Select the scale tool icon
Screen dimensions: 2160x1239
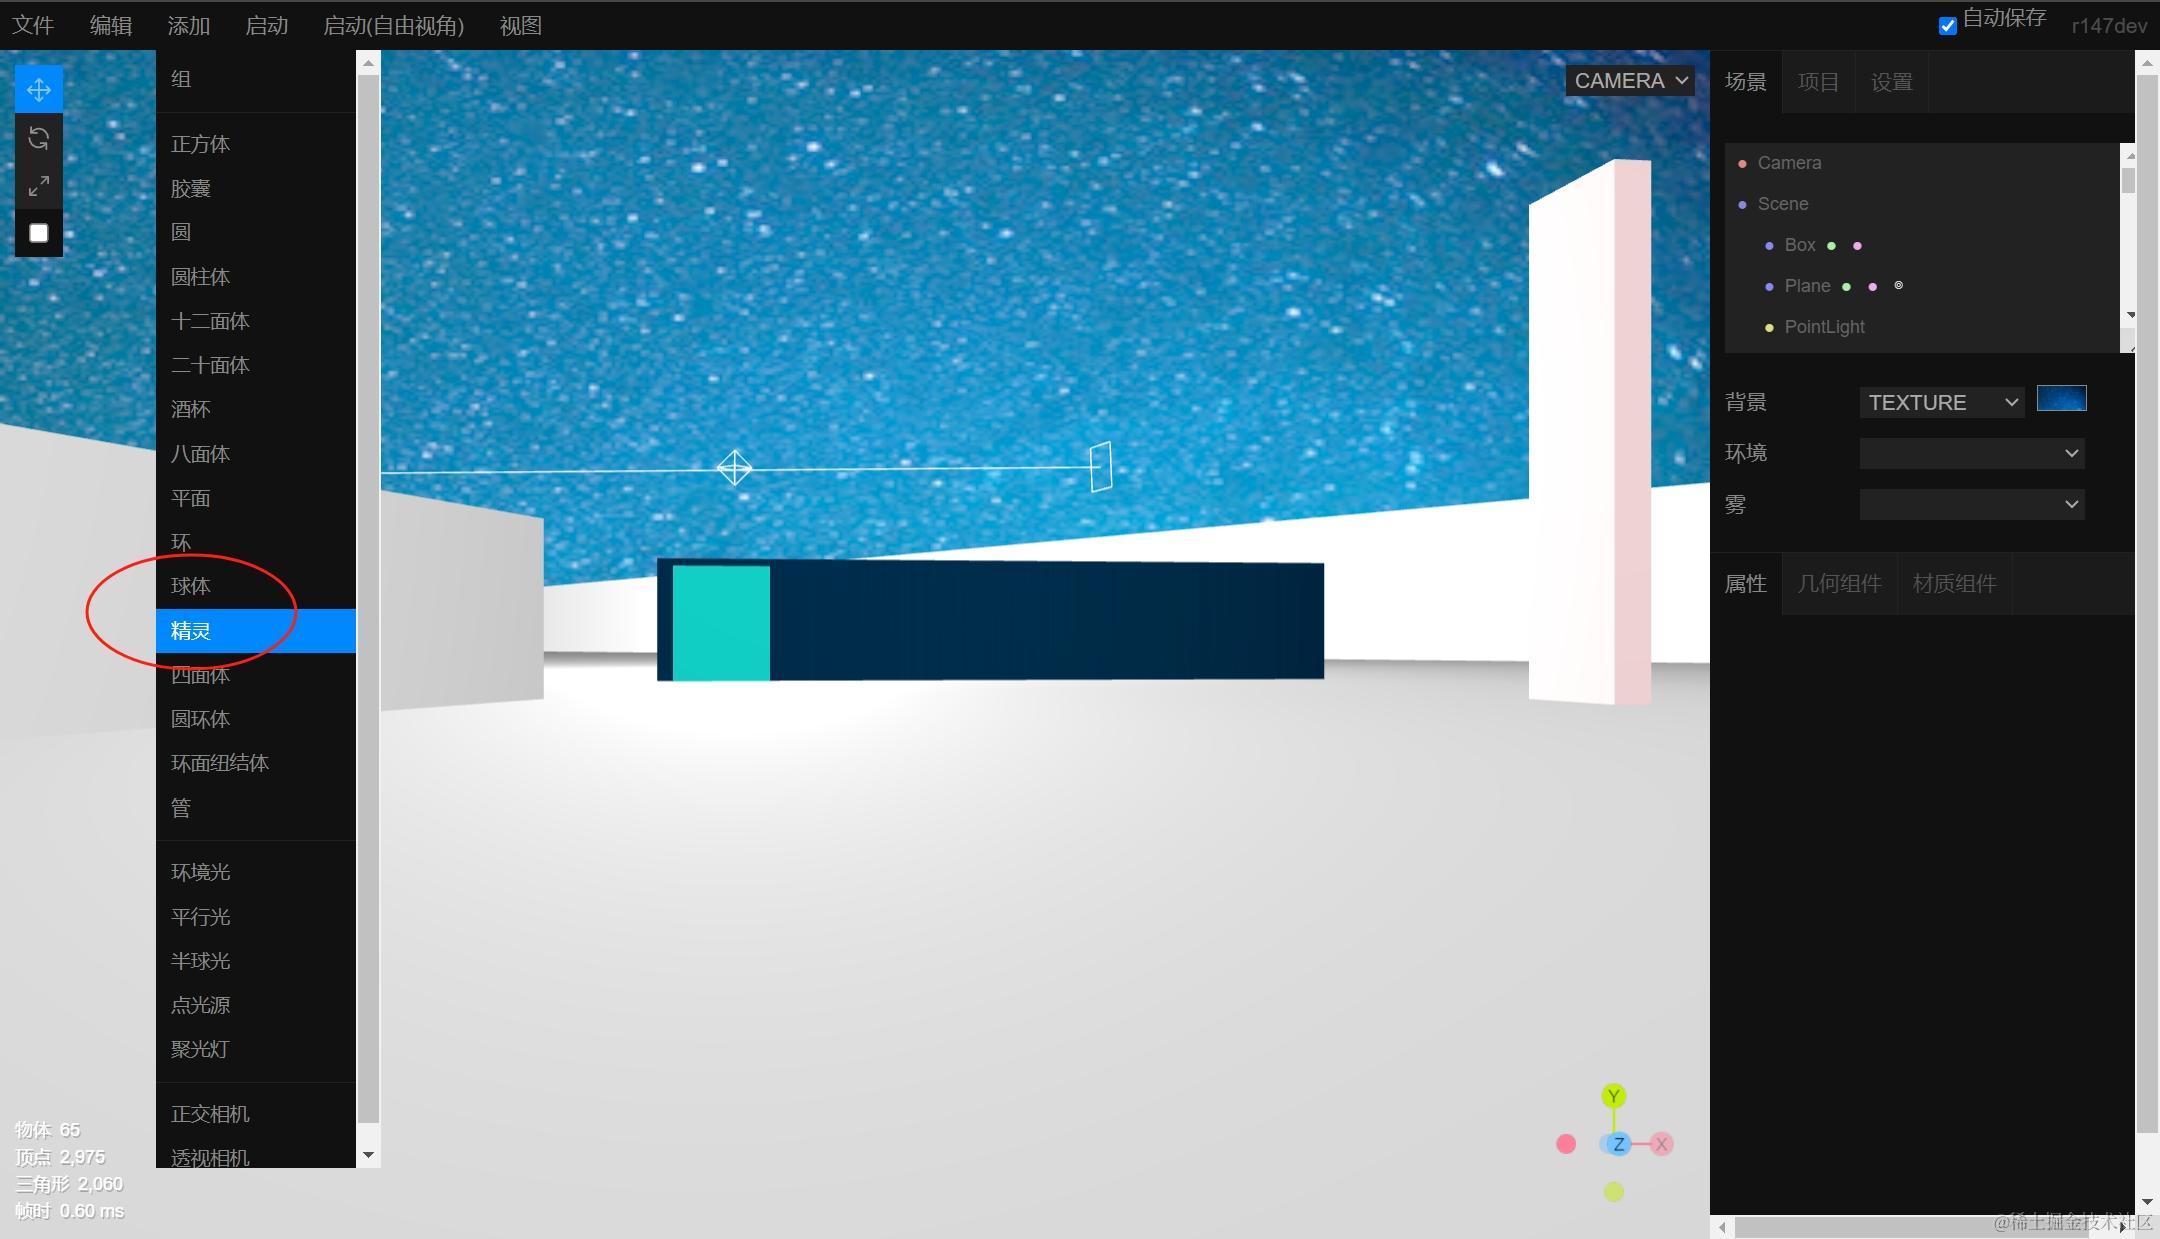click(39, 186)
